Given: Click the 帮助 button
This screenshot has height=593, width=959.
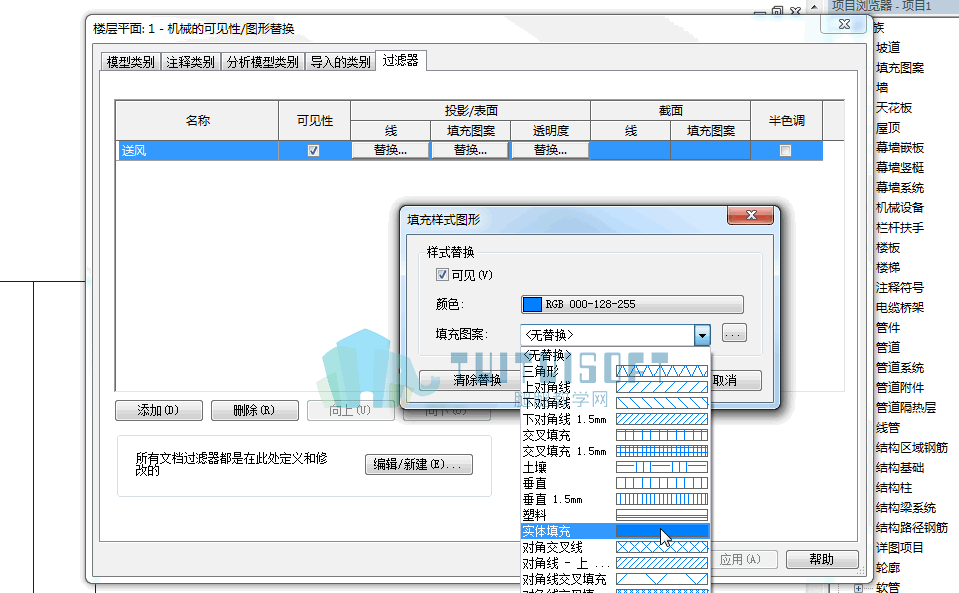Looking at the screenshot, I should click(822, 559).
